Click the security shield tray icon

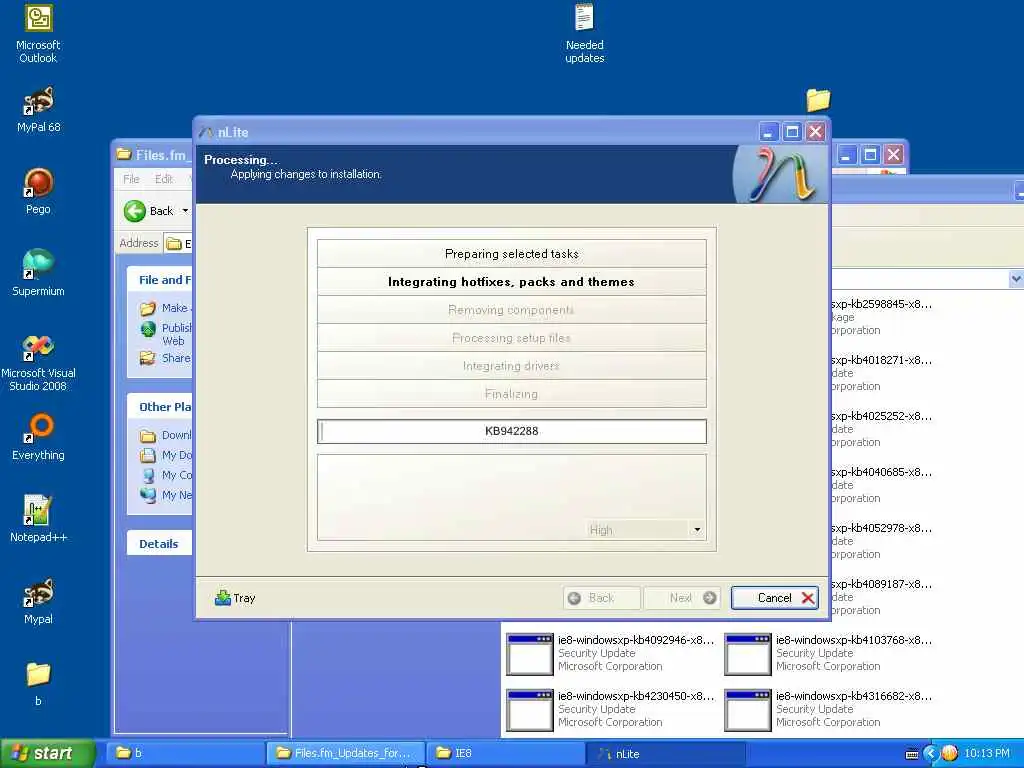[x=950, y=754]
